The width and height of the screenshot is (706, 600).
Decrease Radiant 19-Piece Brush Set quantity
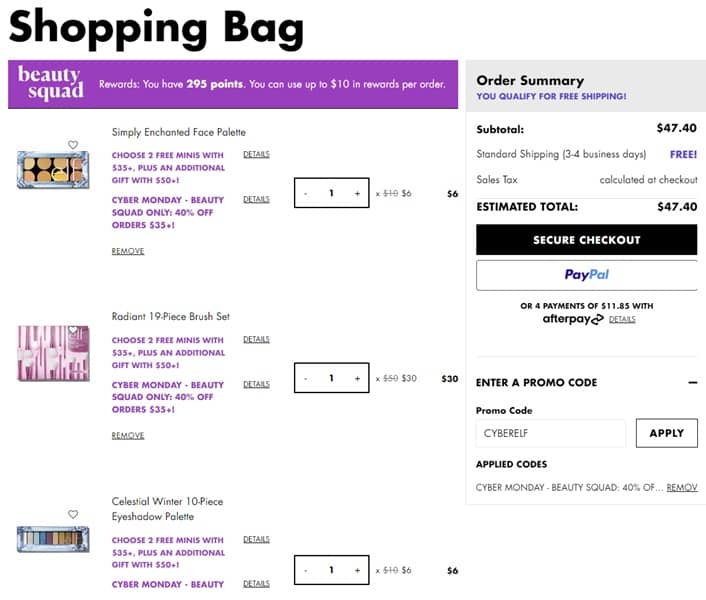tap(306, 378)
